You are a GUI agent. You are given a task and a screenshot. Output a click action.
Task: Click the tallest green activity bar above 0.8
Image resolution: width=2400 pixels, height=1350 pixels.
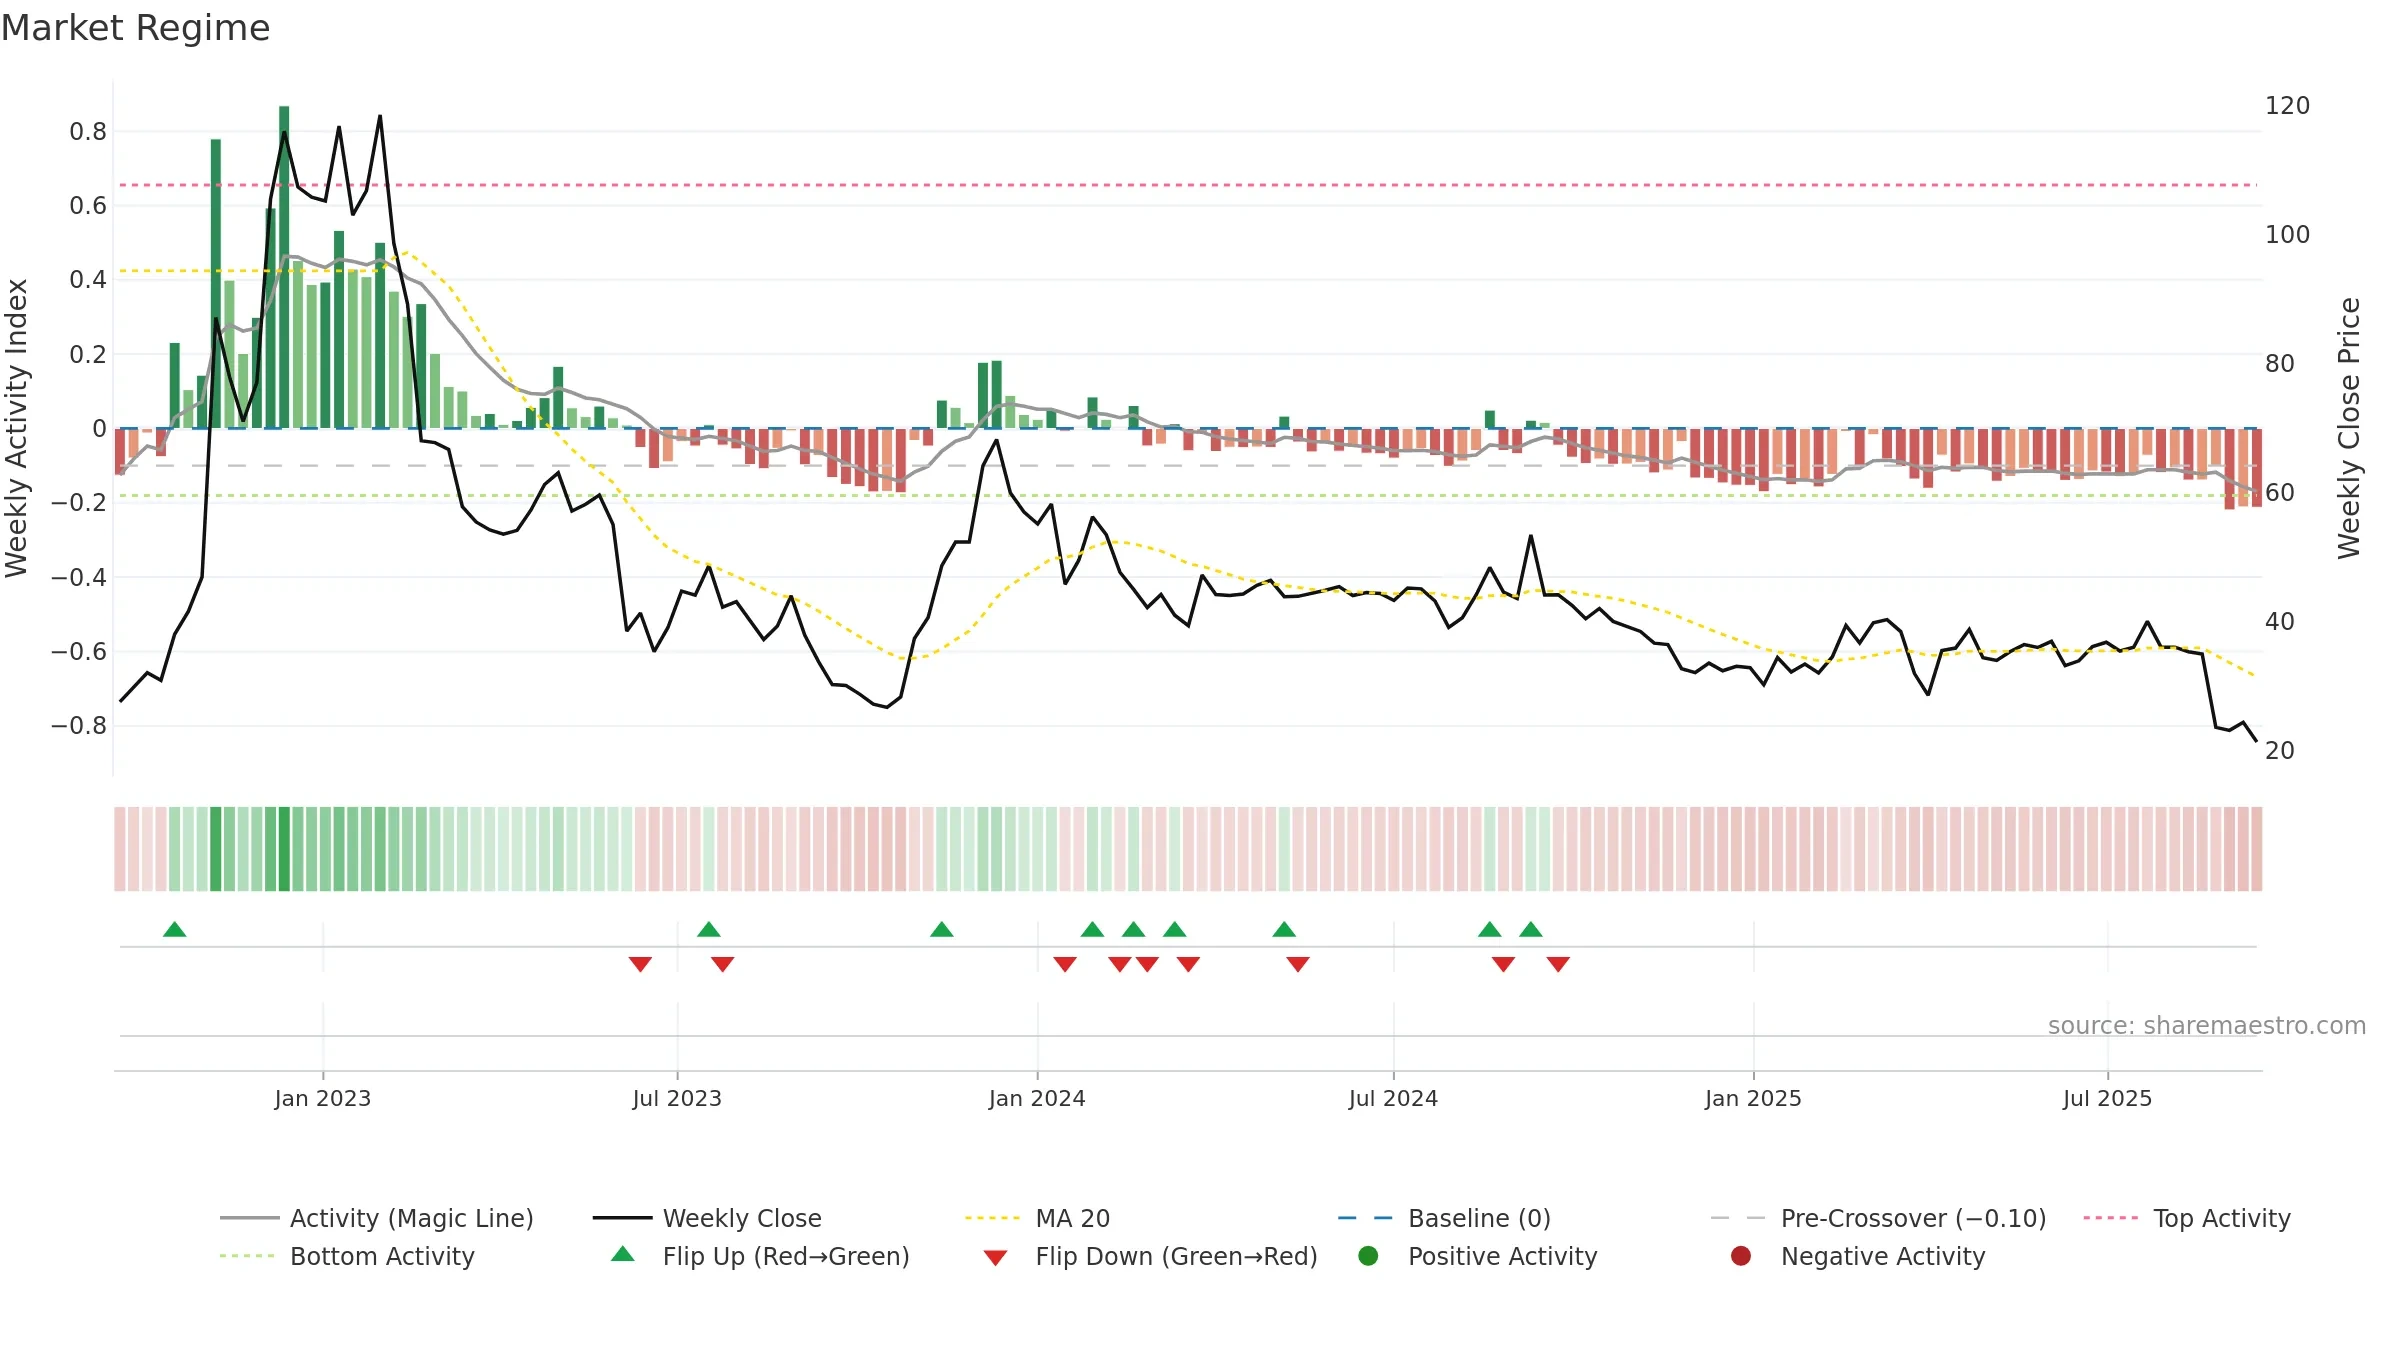pyautogui.click(x=284, y=267)
